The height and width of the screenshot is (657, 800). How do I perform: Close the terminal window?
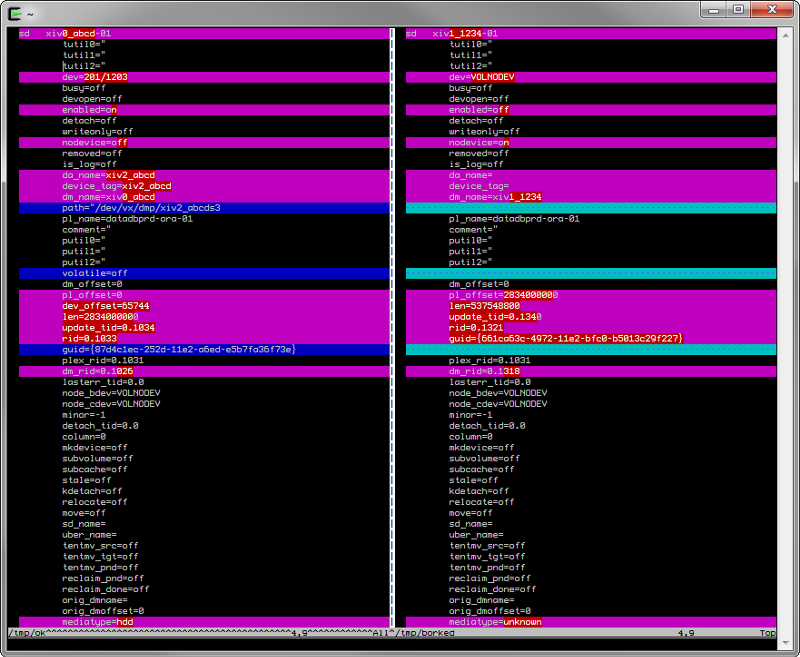[x=771, y=9]
